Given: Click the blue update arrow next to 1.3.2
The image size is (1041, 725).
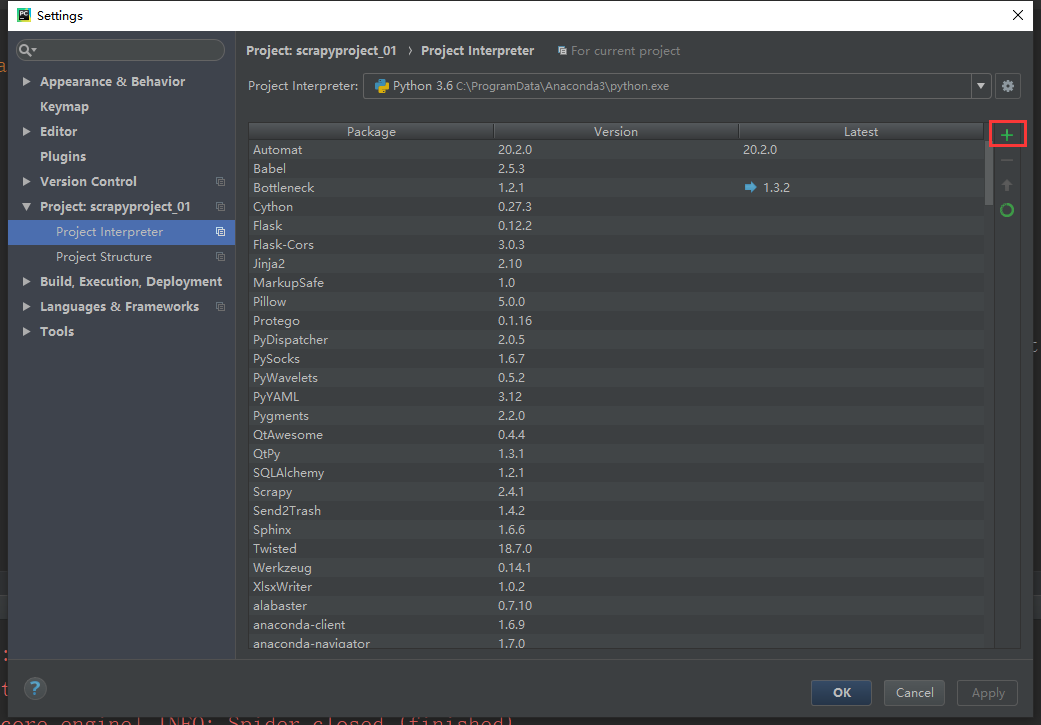Looking at the screenshot, I should click(751, 187).
